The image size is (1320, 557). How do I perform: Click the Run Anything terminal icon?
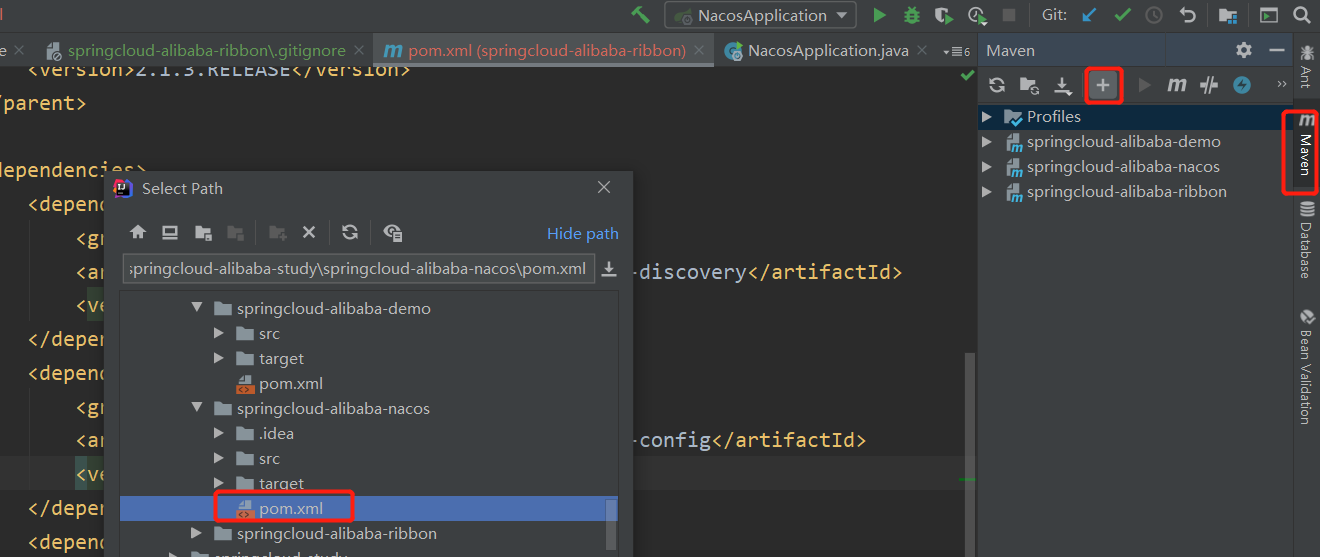click(1268, 15)
